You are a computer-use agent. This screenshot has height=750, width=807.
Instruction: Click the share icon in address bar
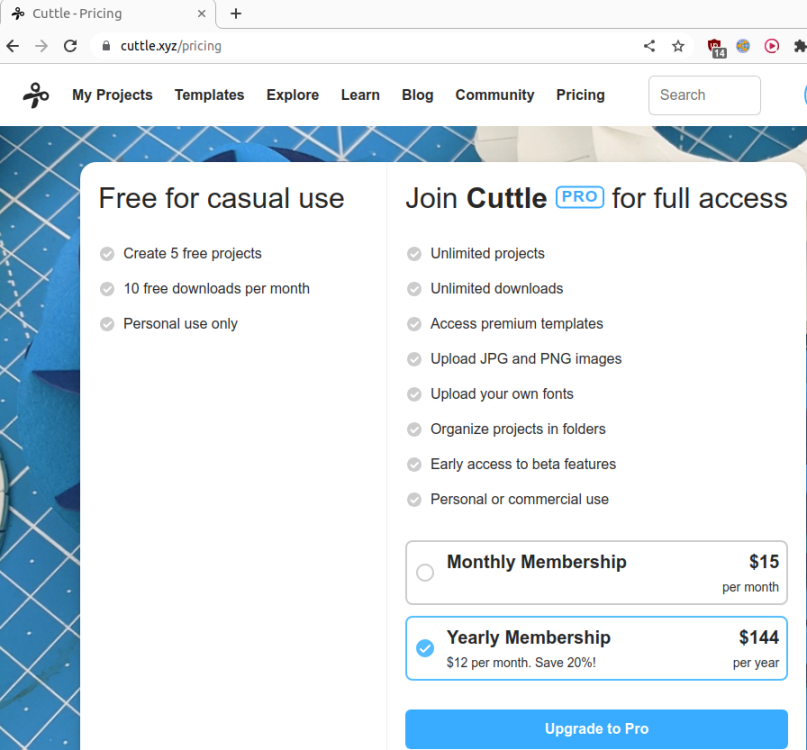(x=649, y=46)
